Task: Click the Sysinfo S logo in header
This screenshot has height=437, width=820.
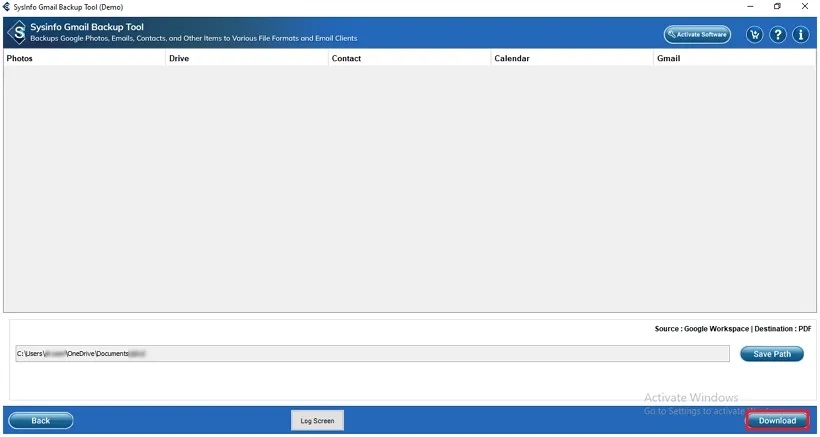Action: (x=18, y=33)
